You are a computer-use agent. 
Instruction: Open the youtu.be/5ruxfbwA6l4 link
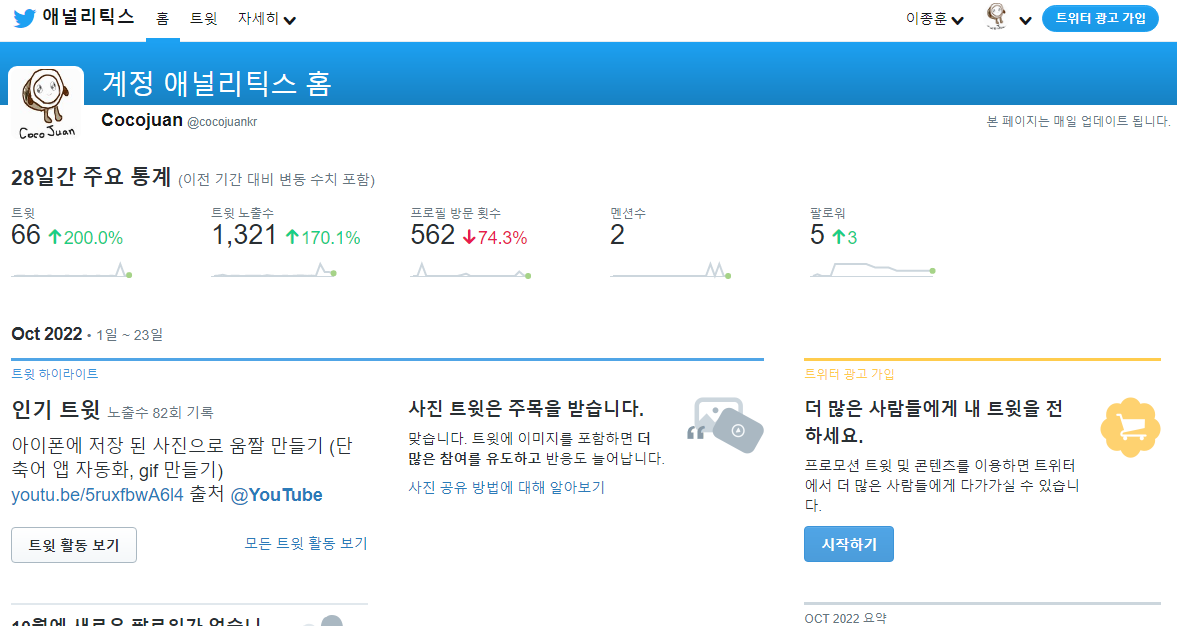(98, 495)
